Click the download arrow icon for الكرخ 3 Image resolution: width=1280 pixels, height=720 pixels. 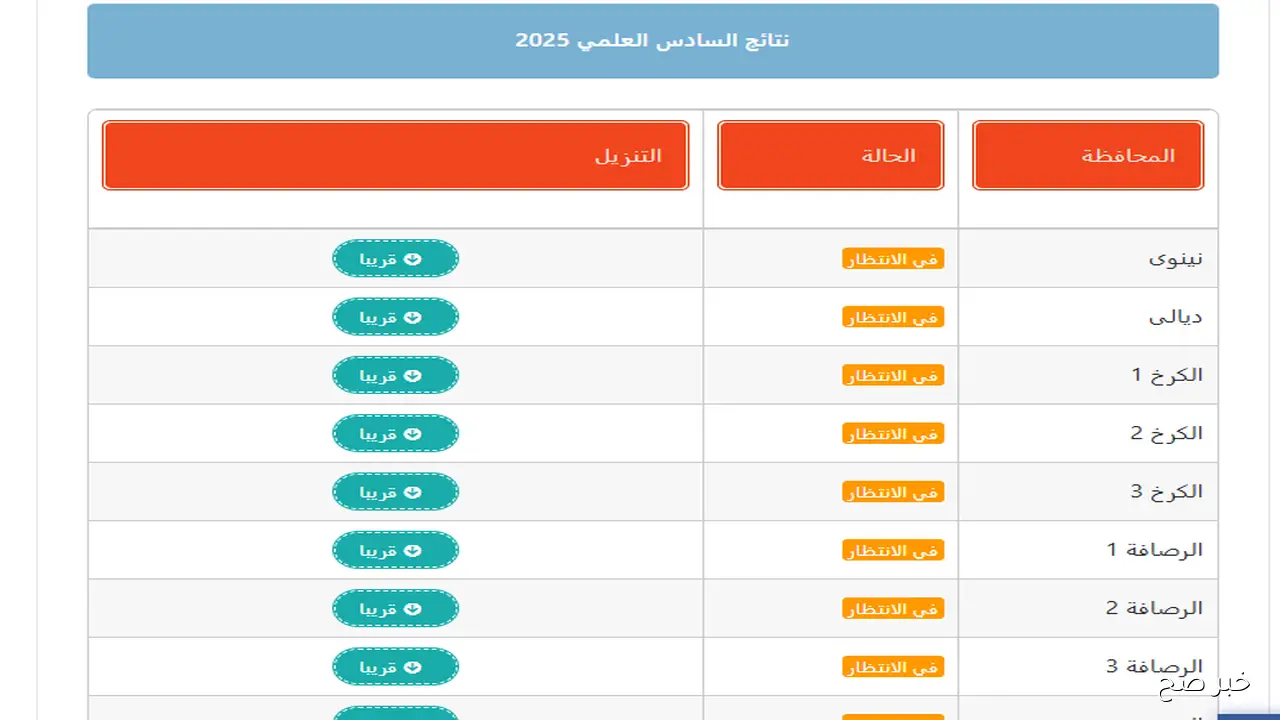(x=411, y=491)
